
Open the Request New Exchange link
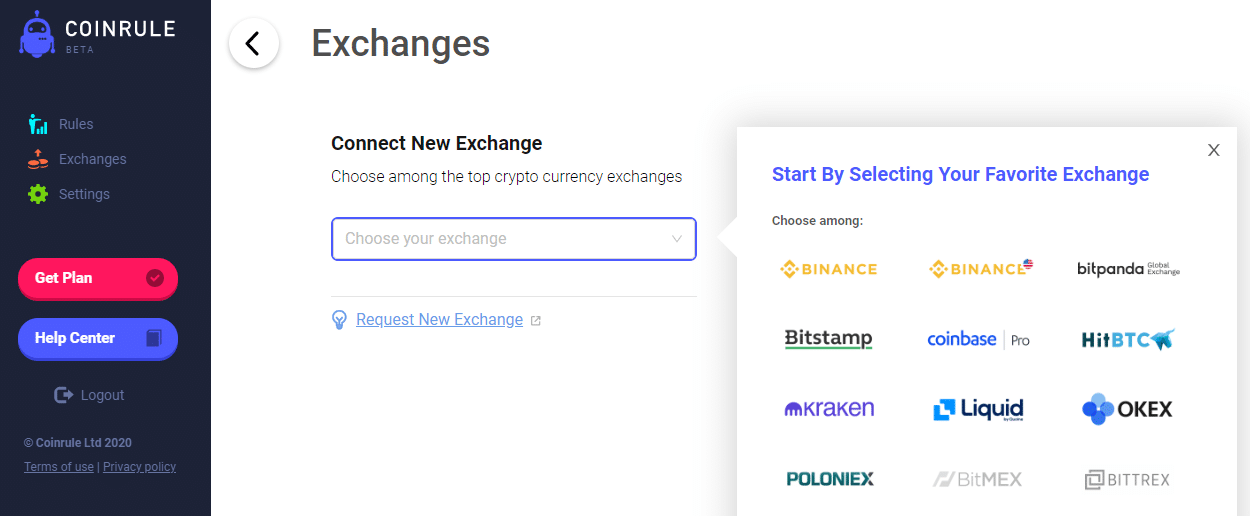[439, 320]
